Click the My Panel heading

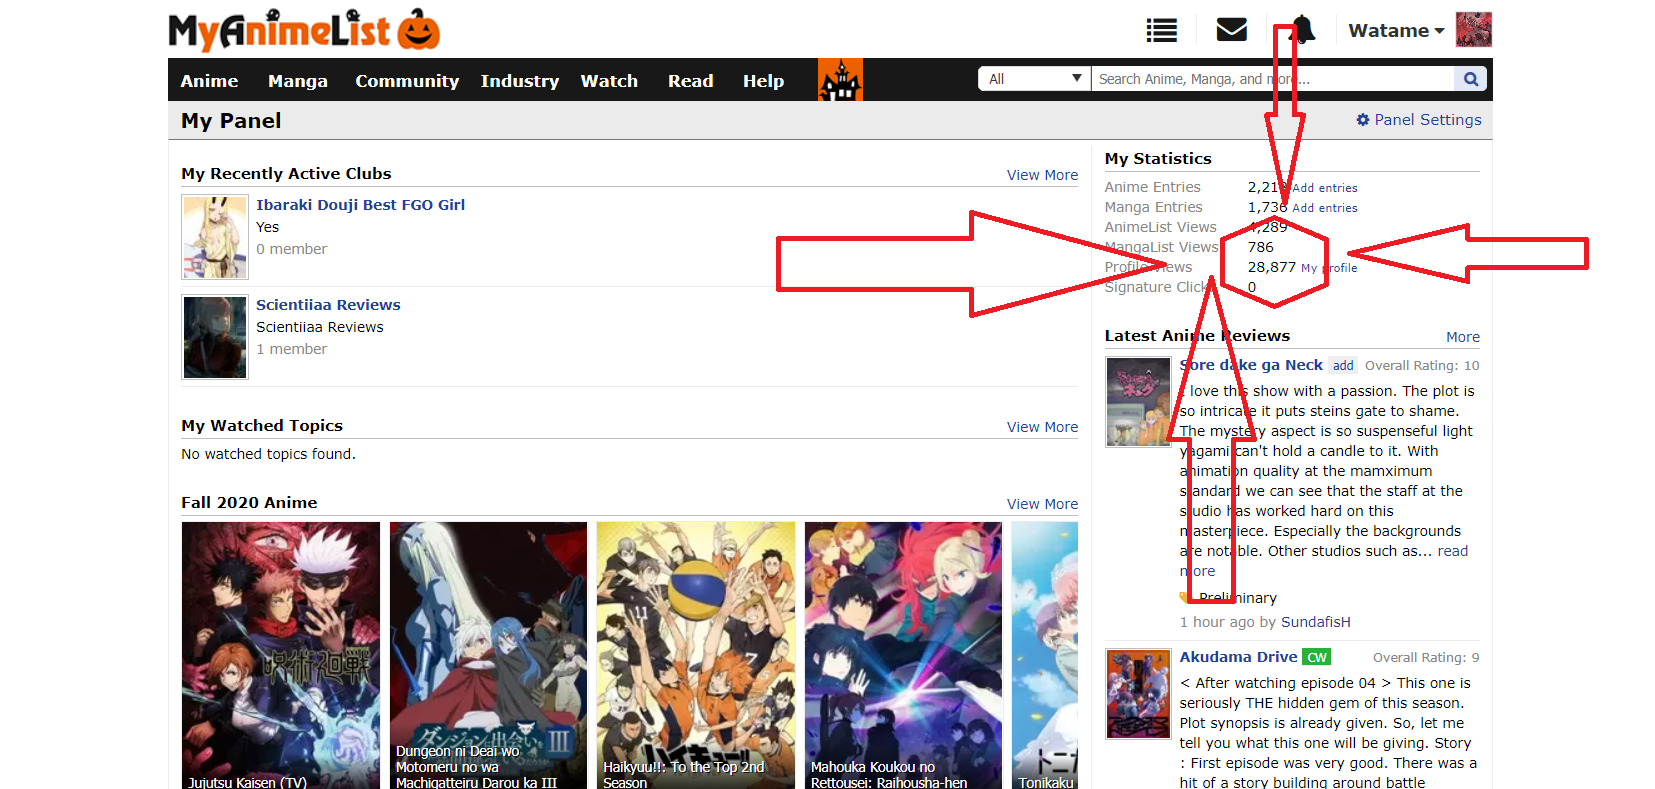click(231, 121)
